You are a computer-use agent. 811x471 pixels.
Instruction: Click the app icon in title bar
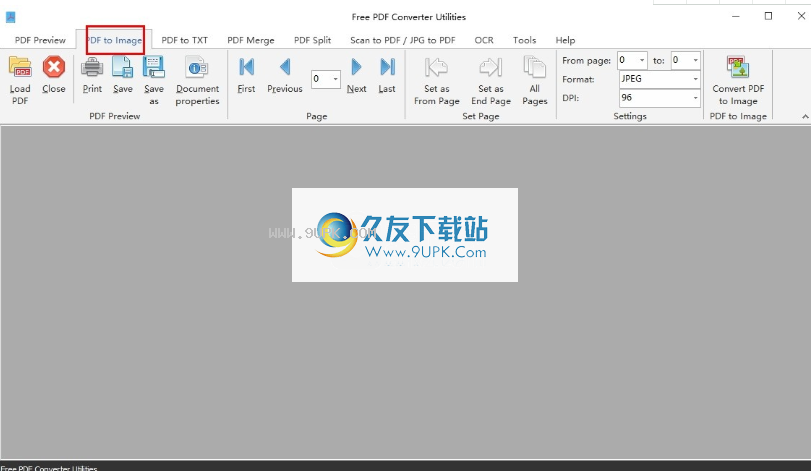click(x=10, y=17)
